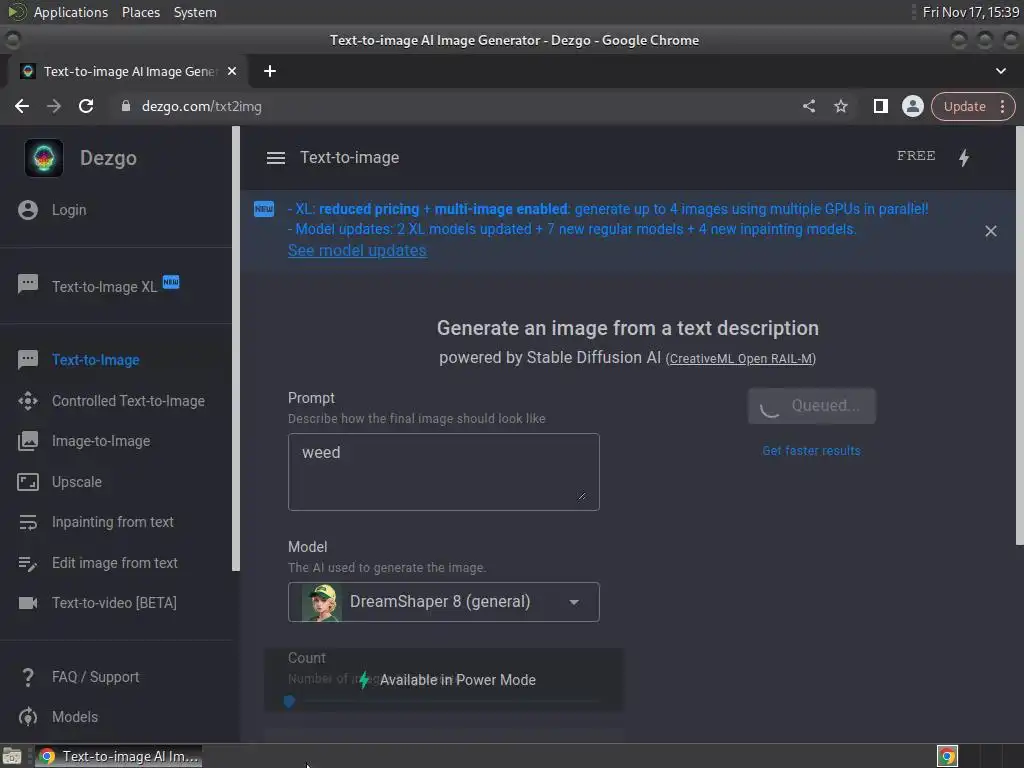Click the Text-to-Image XL chat icon

coord(28,285)
